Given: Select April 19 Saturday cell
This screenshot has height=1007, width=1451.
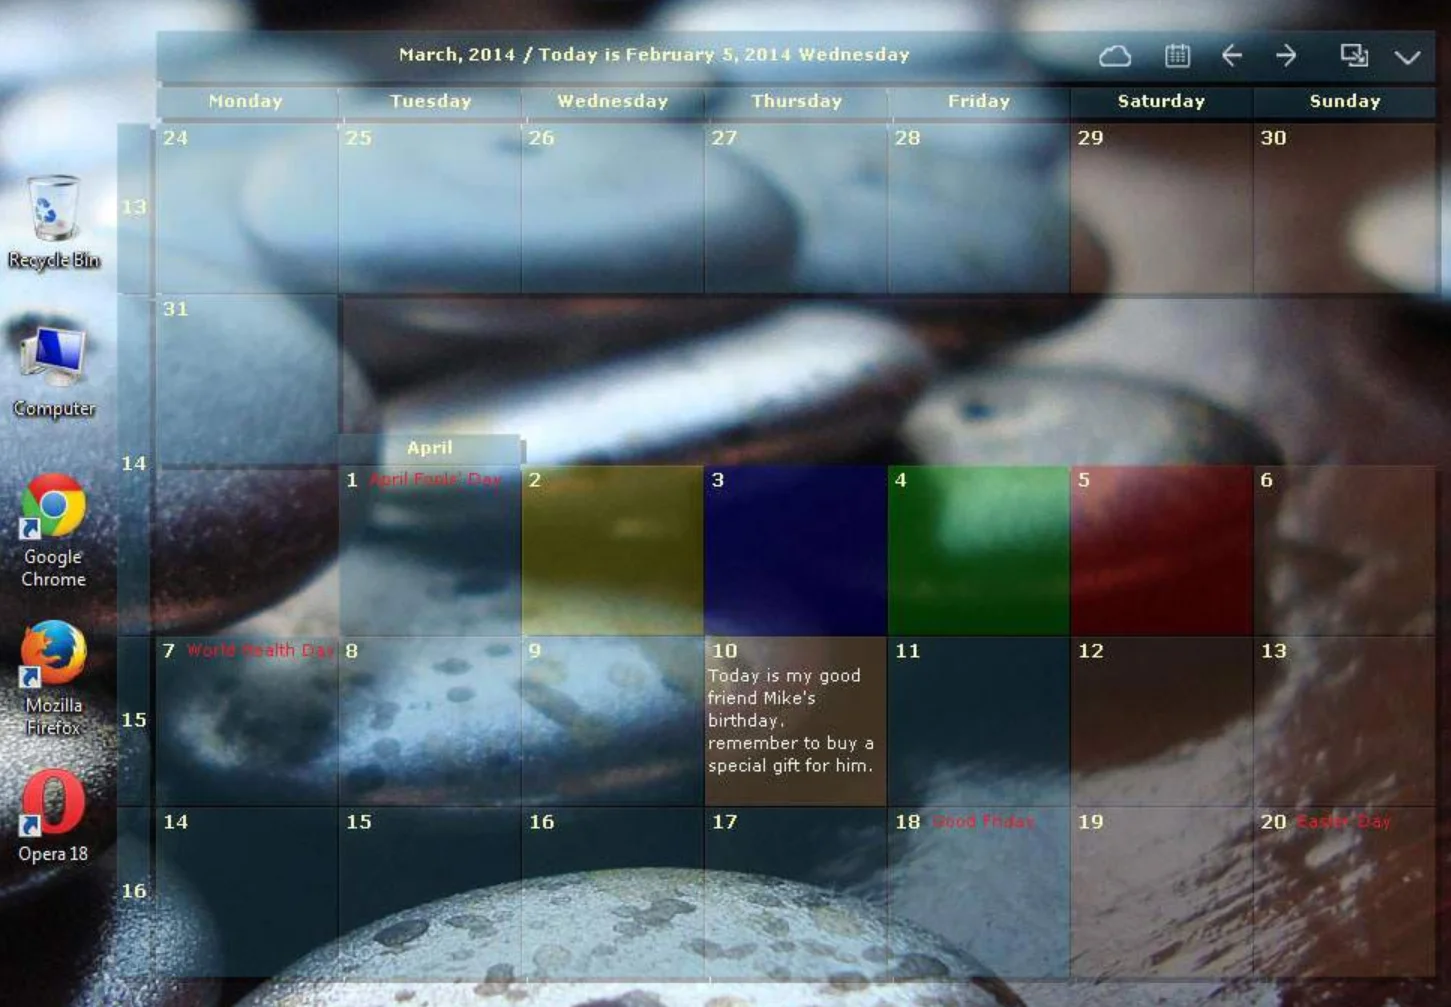Looking at the screenshot, I should click(x=1161, y=892).
